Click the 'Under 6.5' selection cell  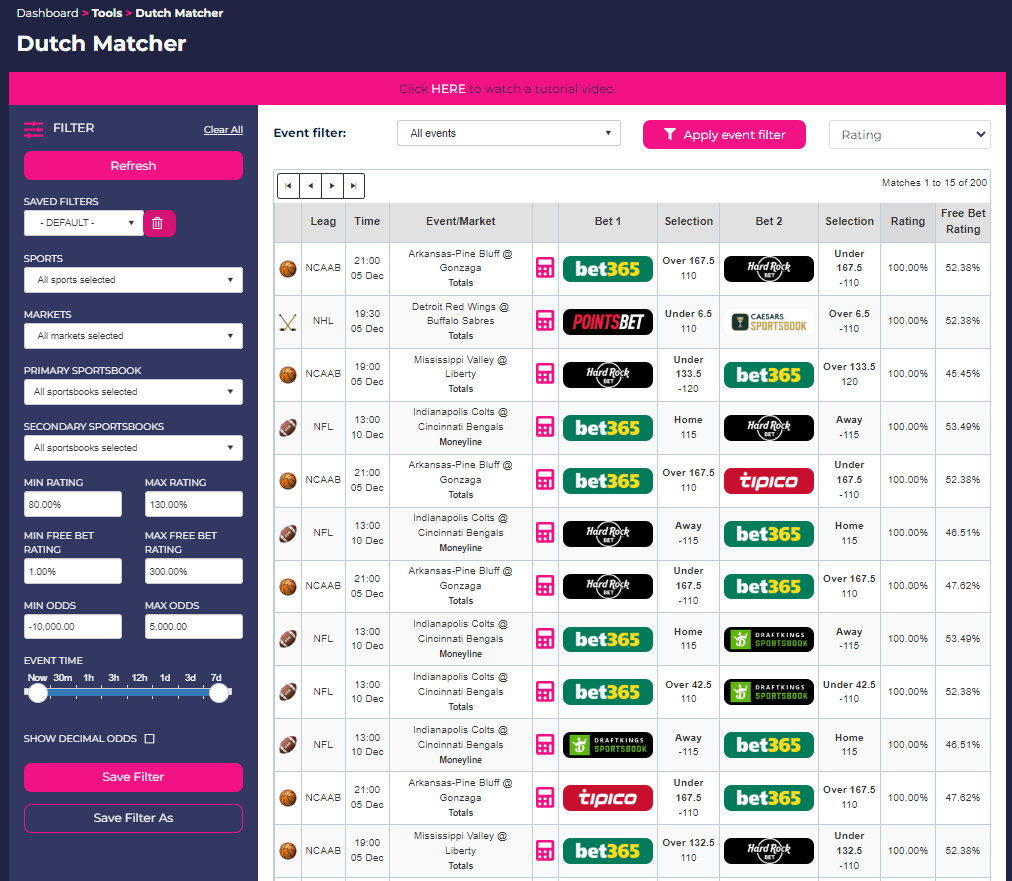(x=689, y=321)
